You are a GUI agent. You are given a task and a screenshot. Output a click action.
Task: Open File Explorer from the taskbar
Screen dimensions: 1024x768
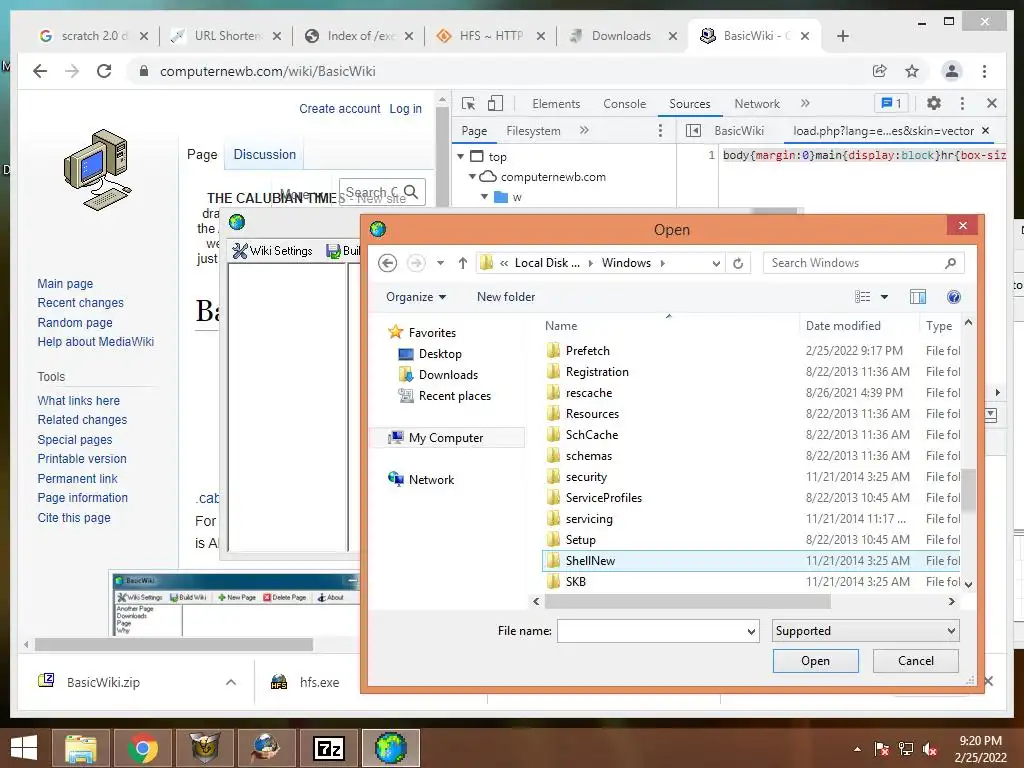(x=80, y=748)
